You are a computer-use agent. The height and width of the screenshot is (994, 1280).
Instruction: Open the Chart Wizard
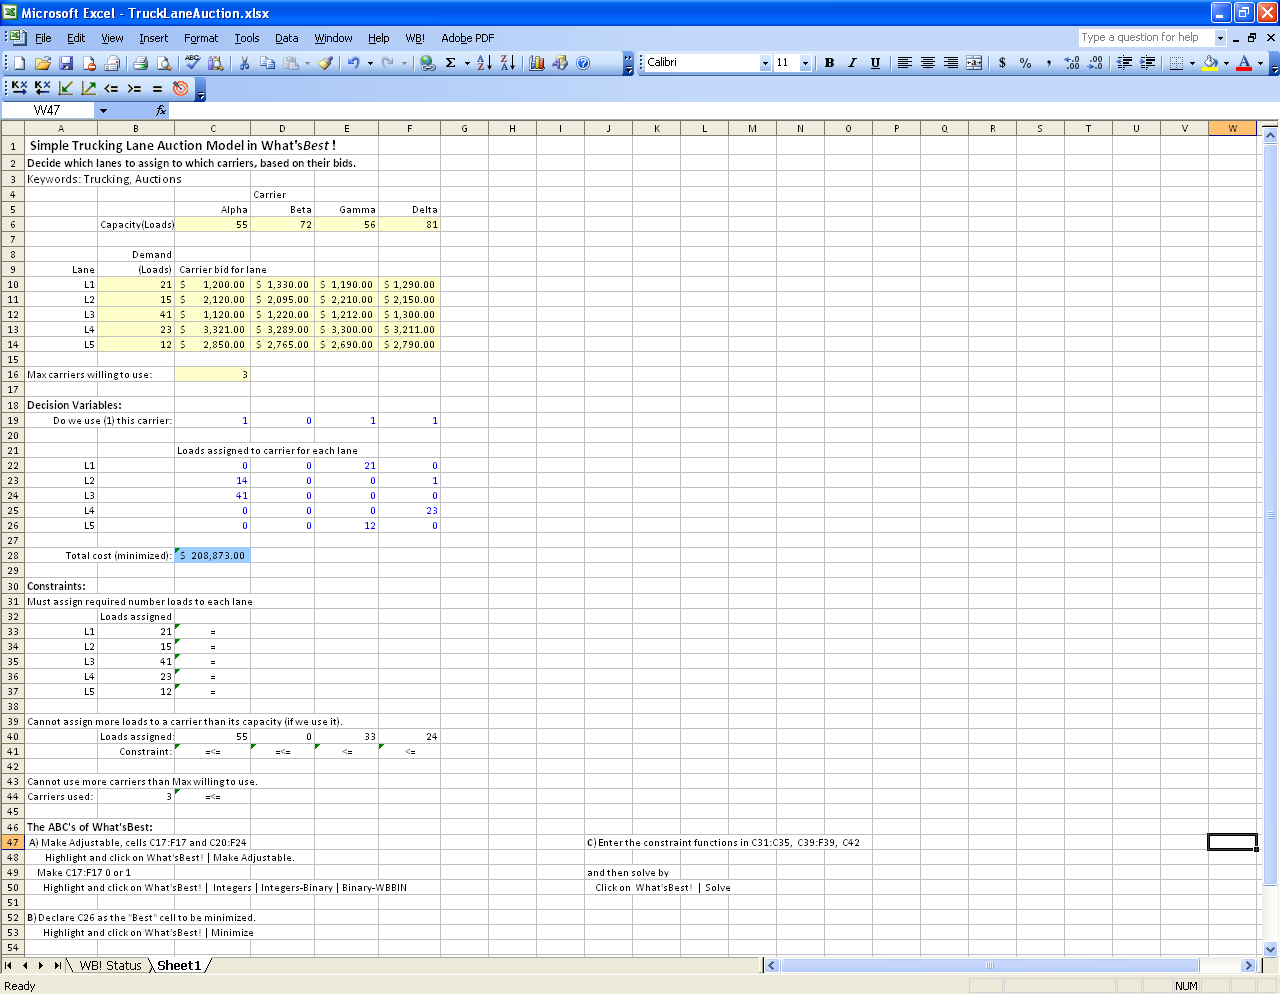(x=536, y=63)
